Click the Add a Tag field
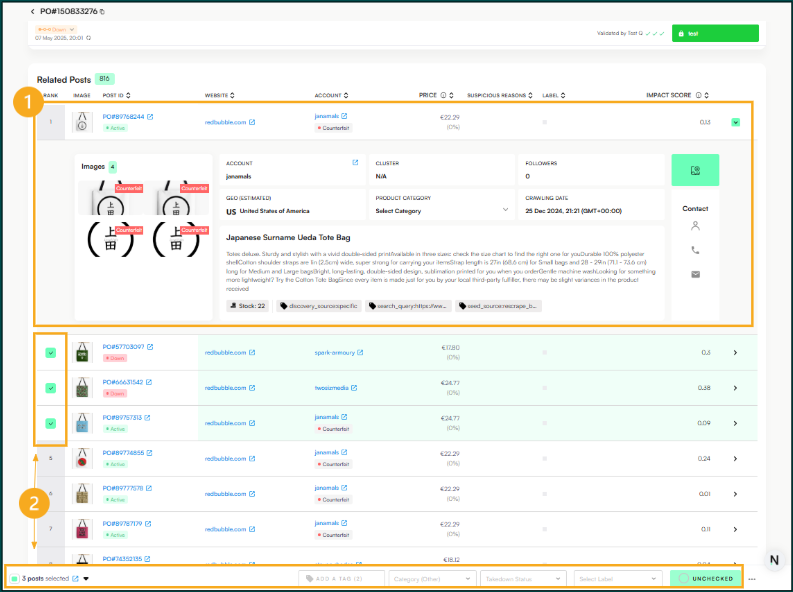 (x=341, y=579)
